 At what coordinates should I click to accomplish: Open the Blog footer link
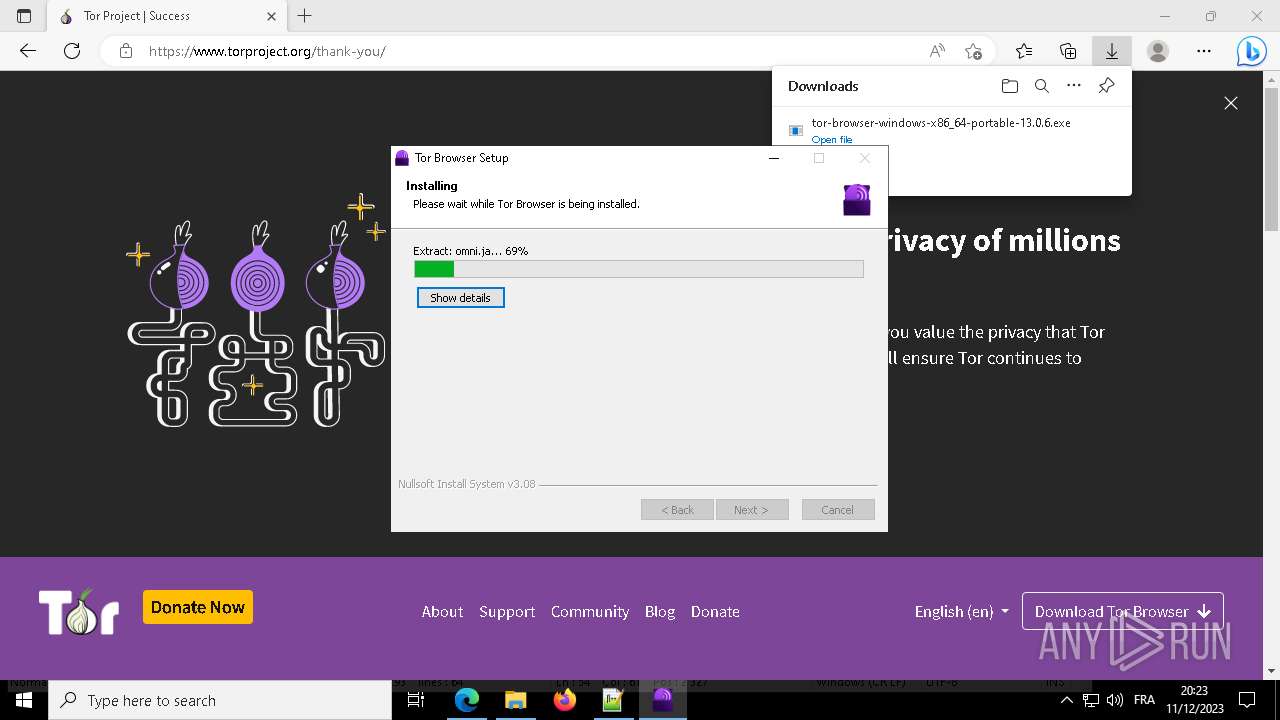[x=660, y=612]
